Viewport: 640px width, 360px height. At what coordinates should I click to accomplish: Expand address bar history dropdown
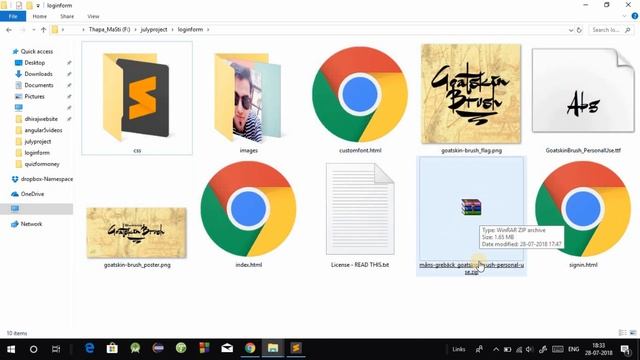pyautogui.click(x=571, y=30)
